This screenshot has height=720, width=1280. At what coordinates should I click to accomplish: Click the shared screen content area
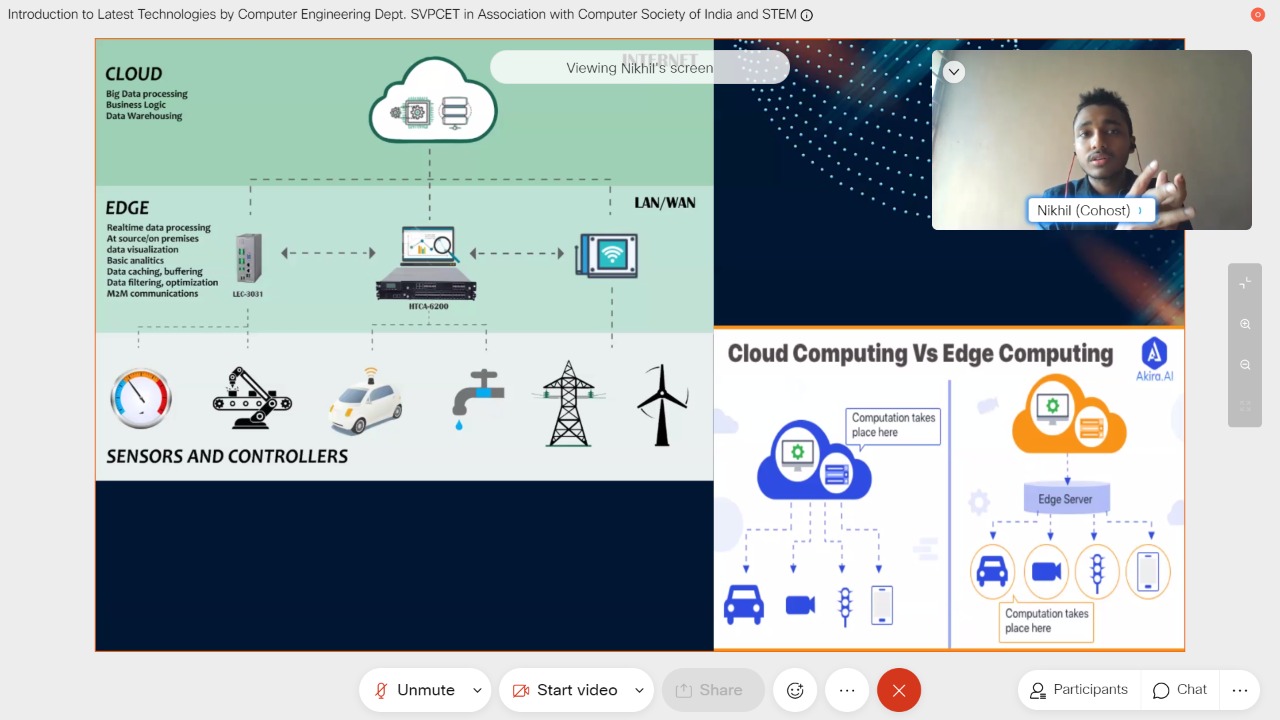(640, 345)
